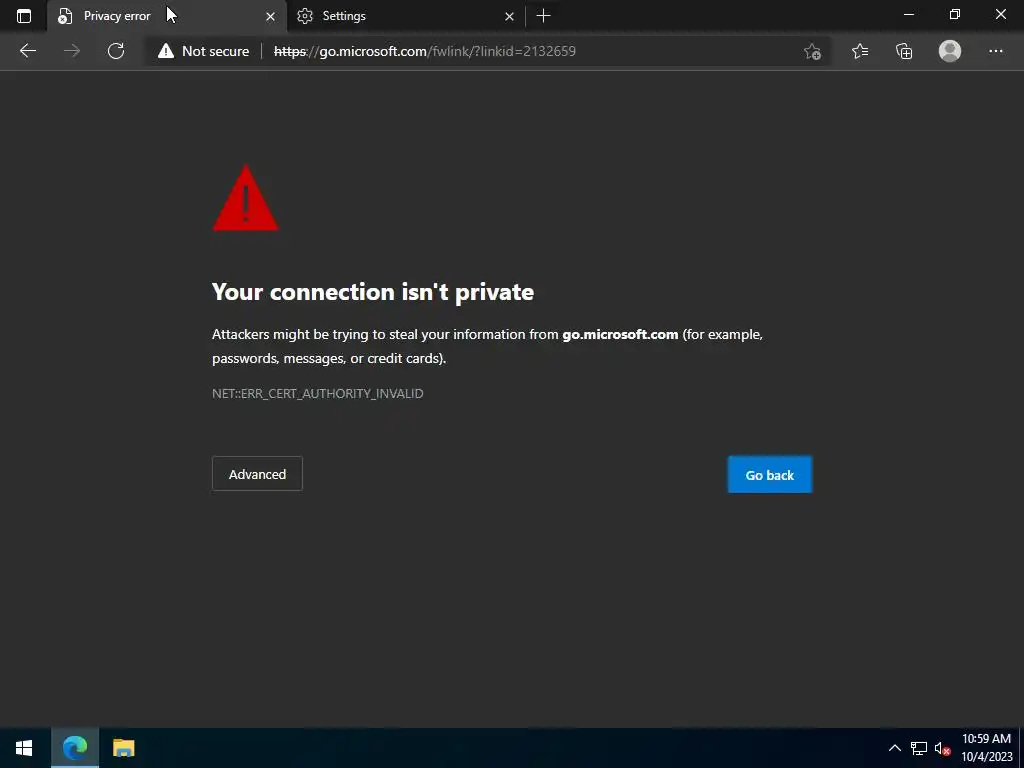
Task: Click the red warning triangle icon
Action: pyautogui.click(x=246, y=198)
